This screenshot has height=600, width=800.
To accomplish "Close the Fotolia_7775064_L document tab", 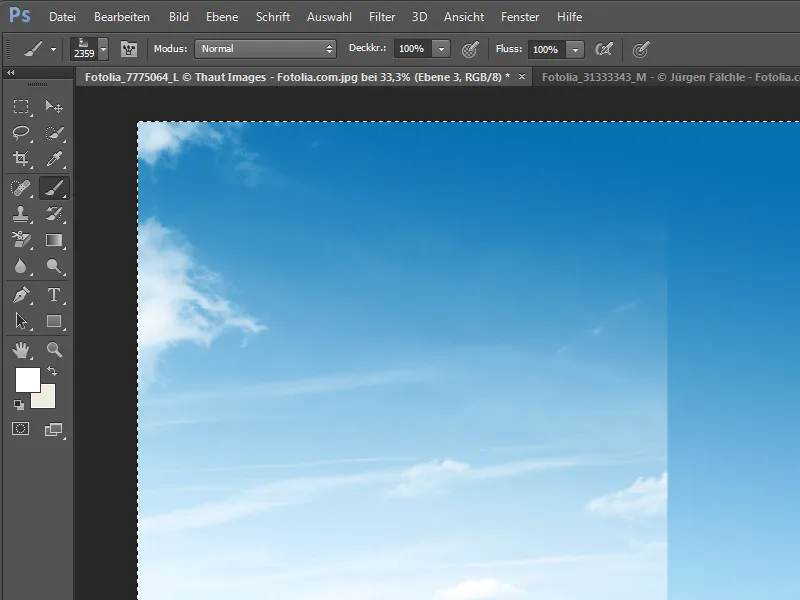I will 521,77.
